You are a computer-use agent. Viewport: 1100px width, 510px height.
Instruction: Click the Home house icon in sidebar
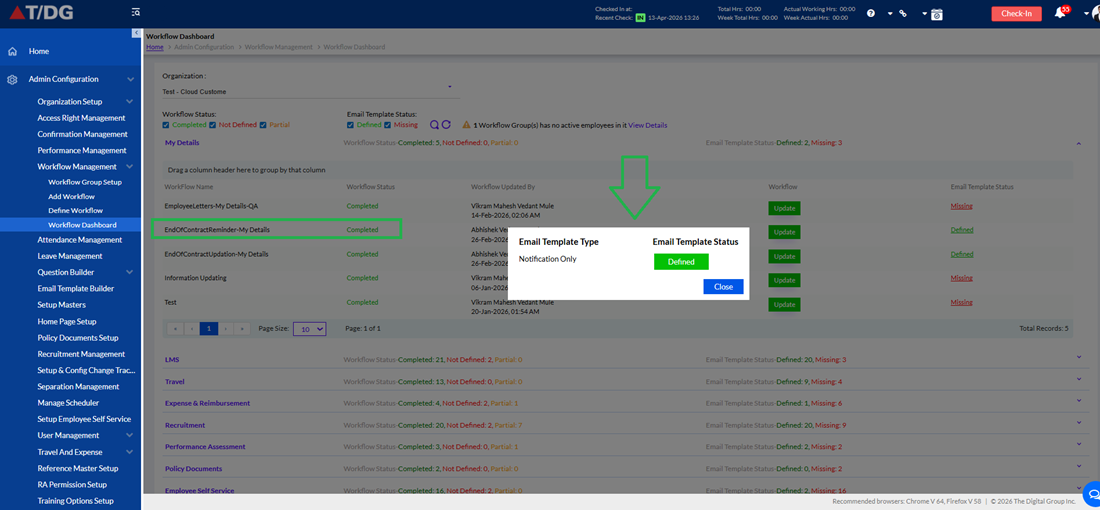click(x=12, y=51)
